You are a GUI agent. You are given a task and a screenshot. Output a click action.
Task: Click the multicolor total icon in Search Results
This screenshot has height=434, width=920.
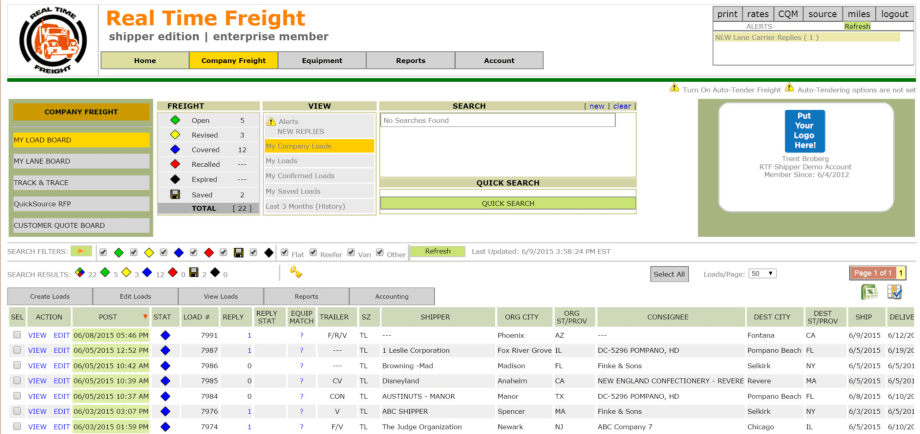[x=80, y=273]
